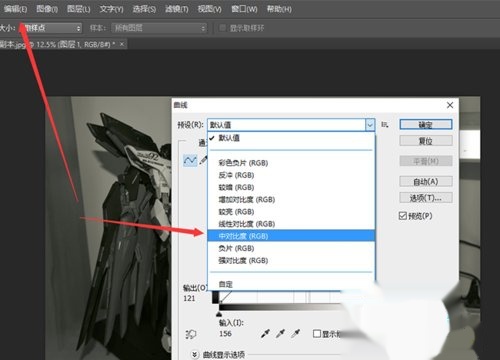Open the 滤镜(T) menu
This screenshot has width=500, height=360.
click(177, 9)
